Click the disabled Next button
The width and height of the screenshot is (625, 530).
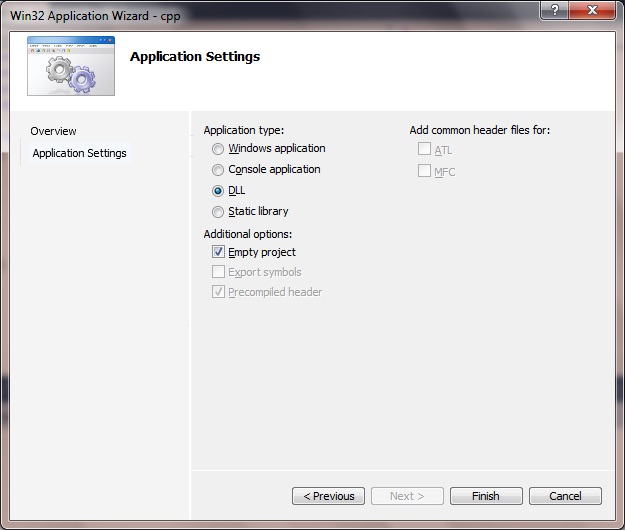407,496
